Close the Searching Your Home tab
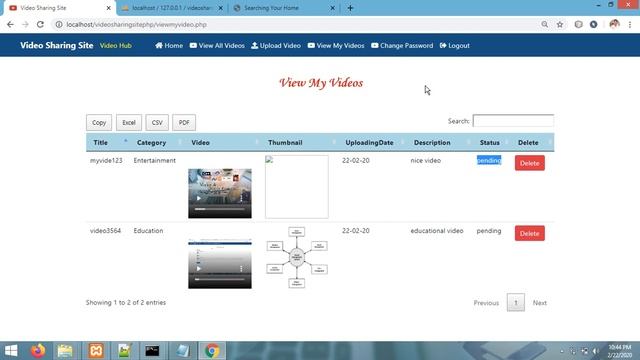This screenshot has width=640, height=360. point(332,8)
